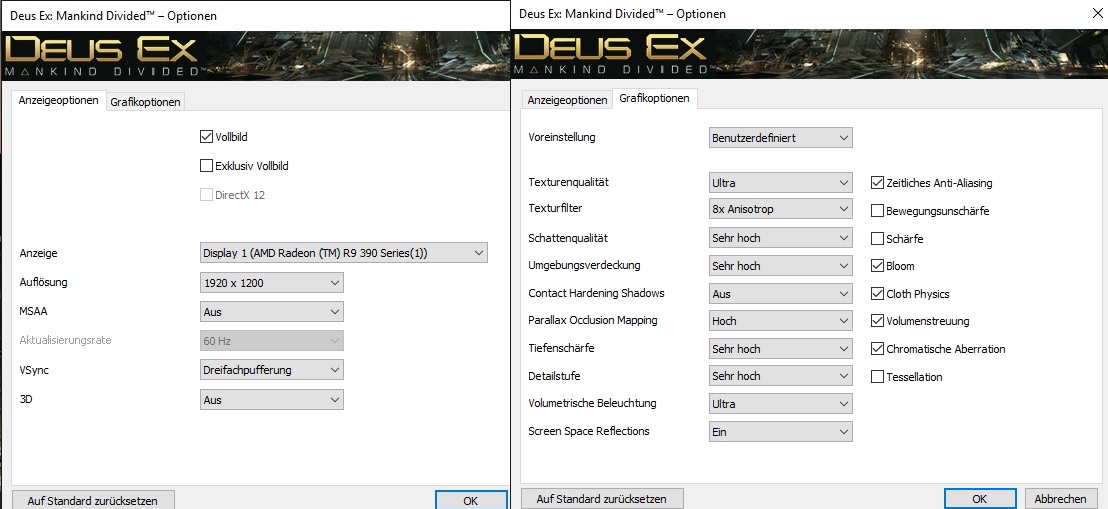The height and width of the screenshot is (509, 1108).
Task: Click Auf Standard zurücksetzen in left window
Action: pyautogui.click(x=93, y=500)
